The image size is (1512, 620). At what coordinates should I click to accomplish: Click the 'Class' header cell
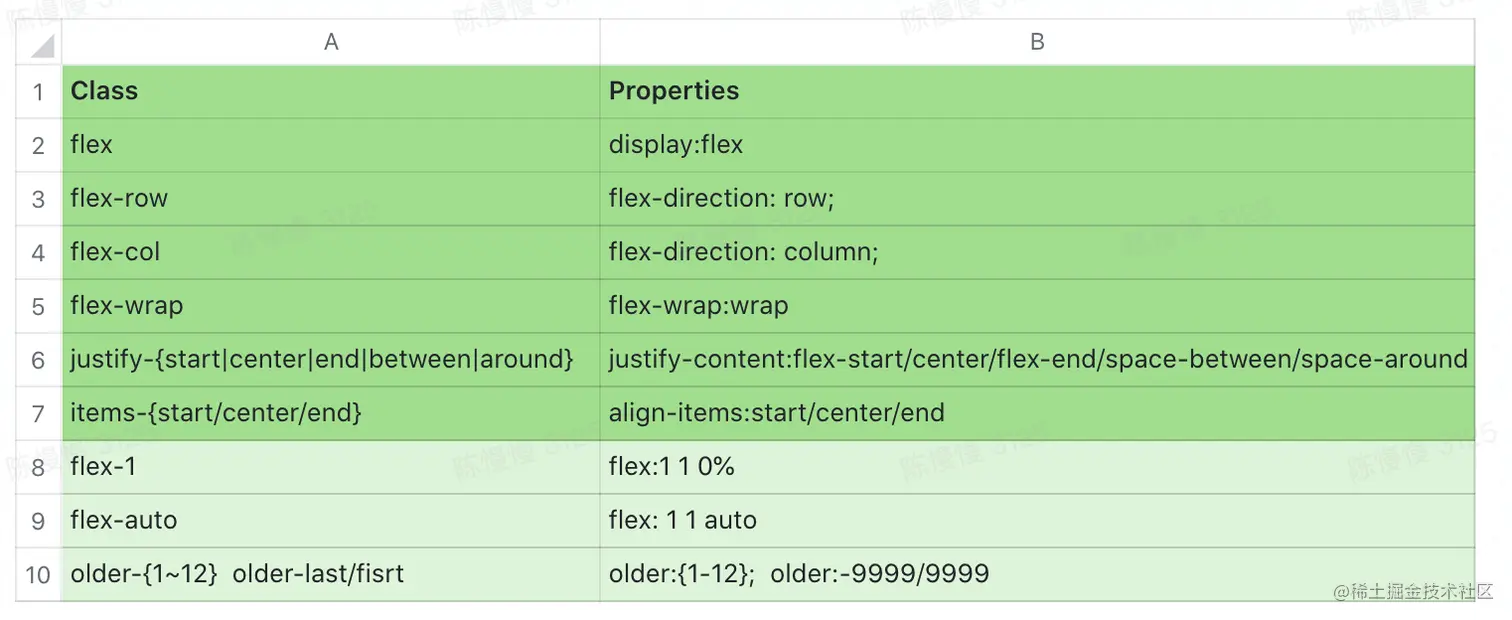coord(331,91)
